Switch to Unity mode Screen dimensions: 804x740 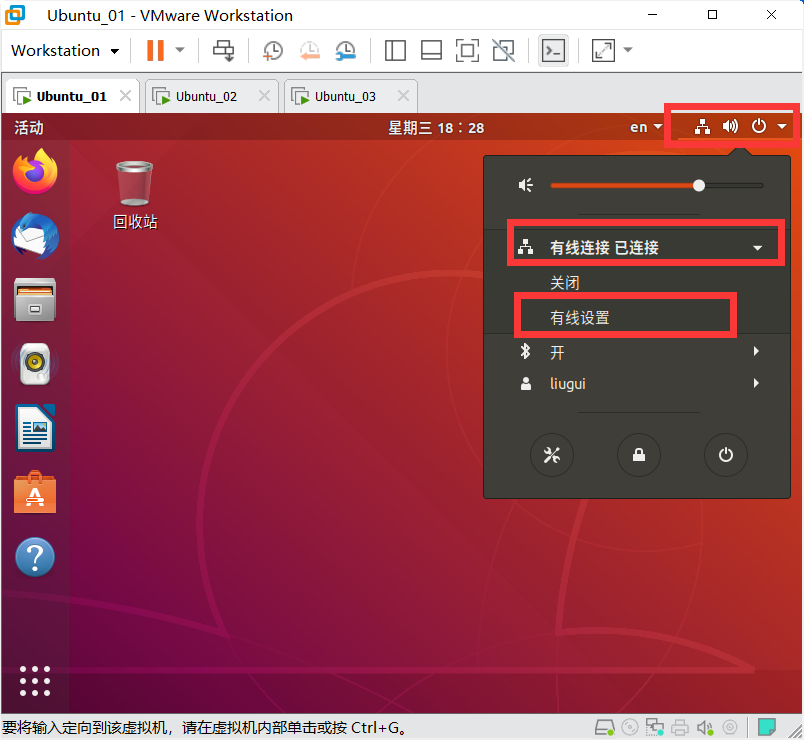[x=504, y=50]
